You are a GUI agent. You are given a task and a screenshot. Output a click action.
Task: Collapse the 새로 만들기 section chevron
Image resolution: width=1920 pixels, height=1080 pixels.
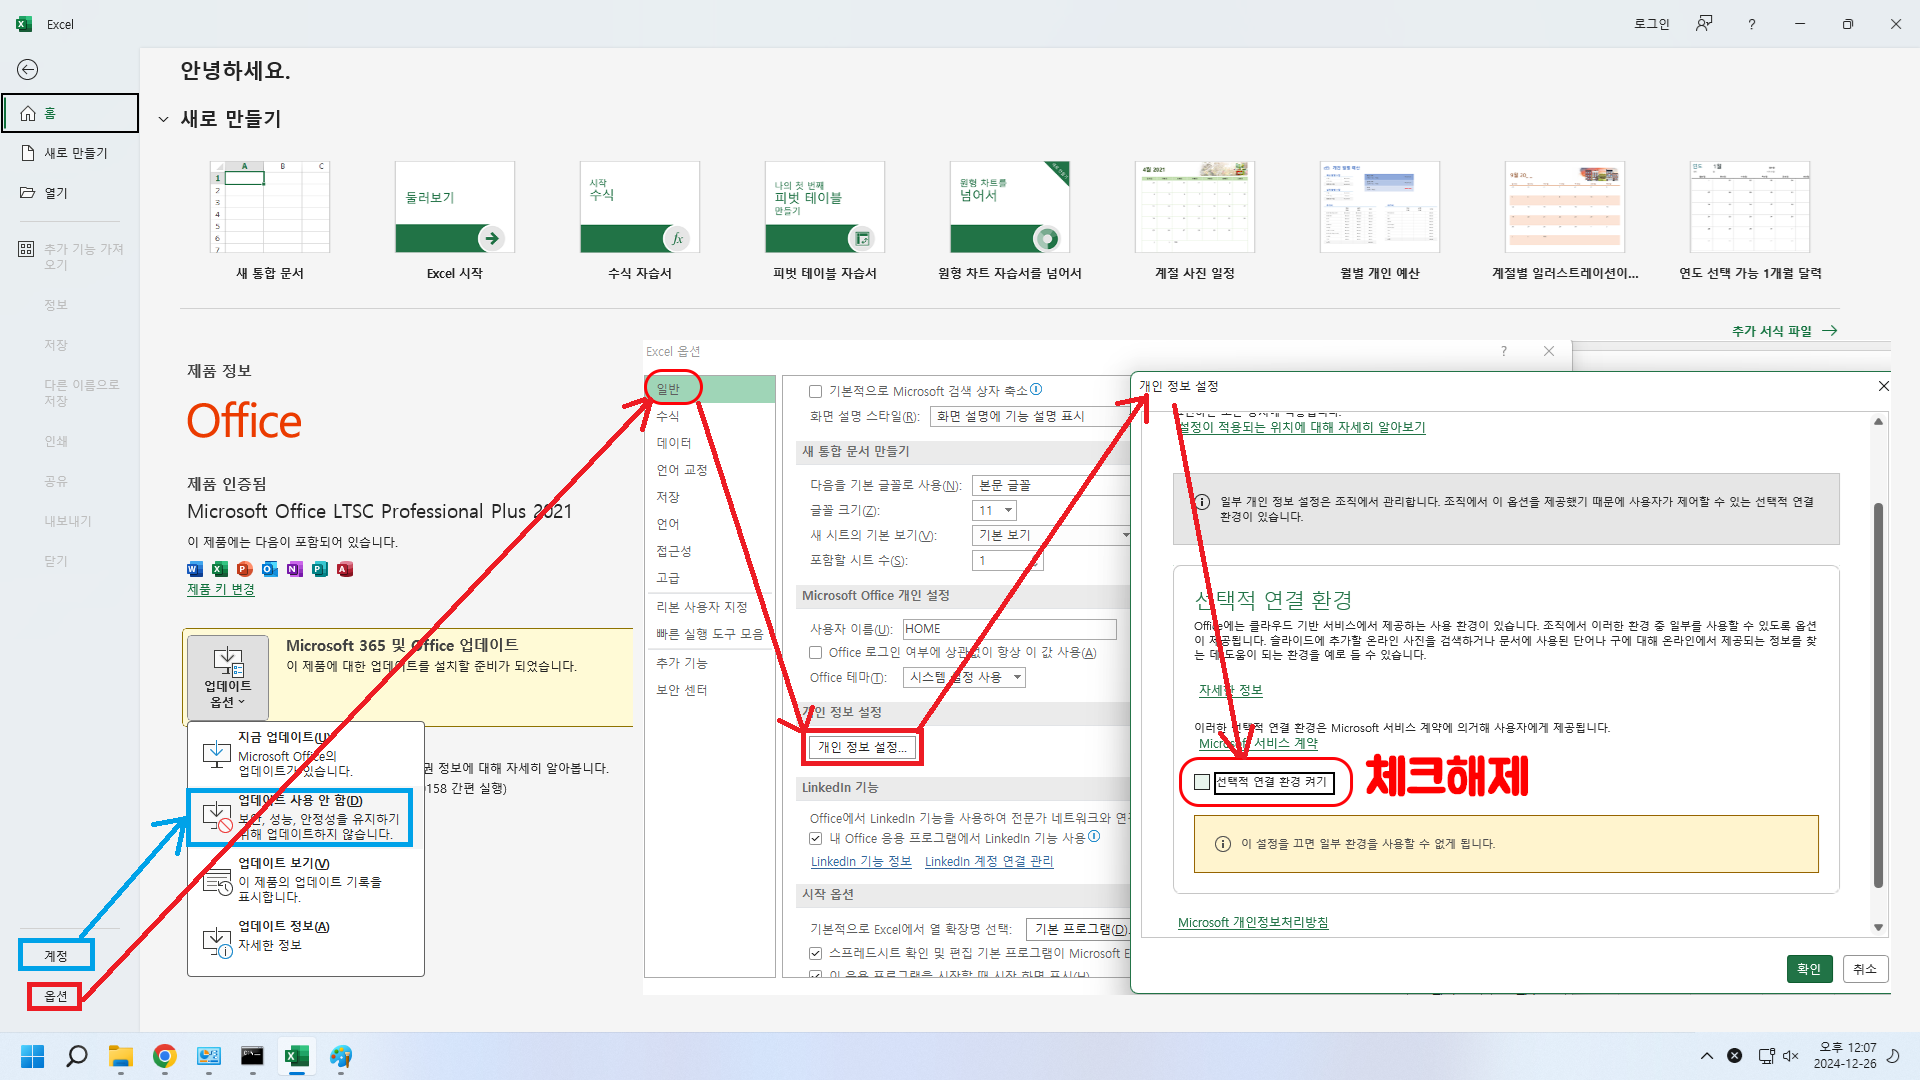point(163,120)
